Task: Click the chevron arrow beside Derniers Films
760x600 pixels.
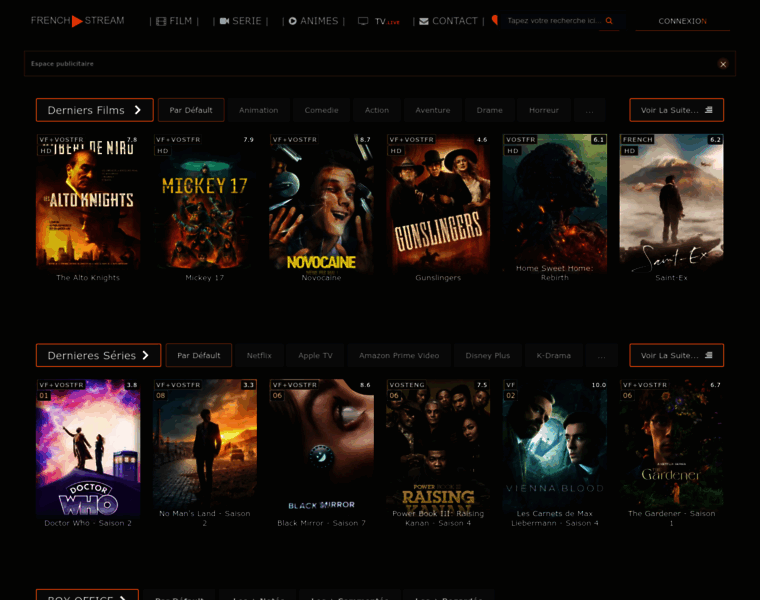Action: pos(138,110)
